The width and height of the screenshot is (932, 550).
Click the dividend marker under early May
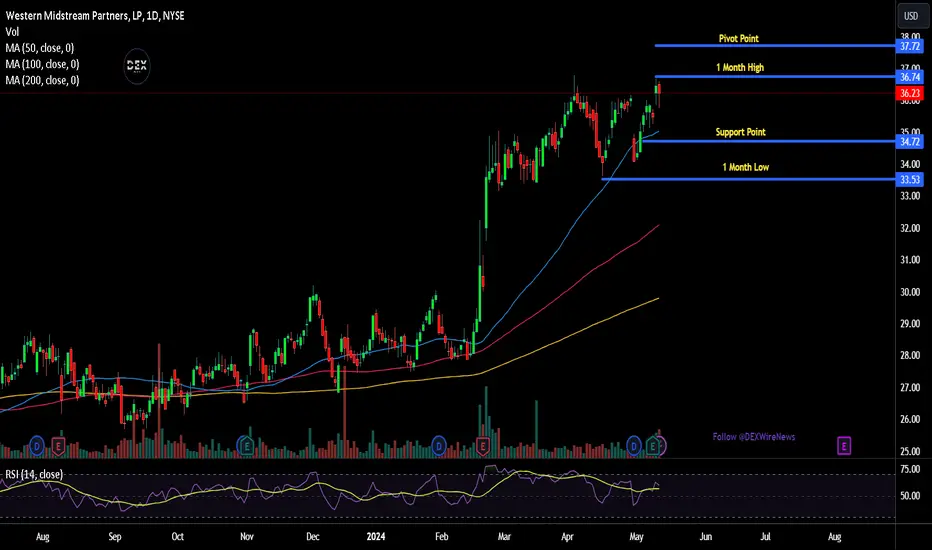[634, 445]
